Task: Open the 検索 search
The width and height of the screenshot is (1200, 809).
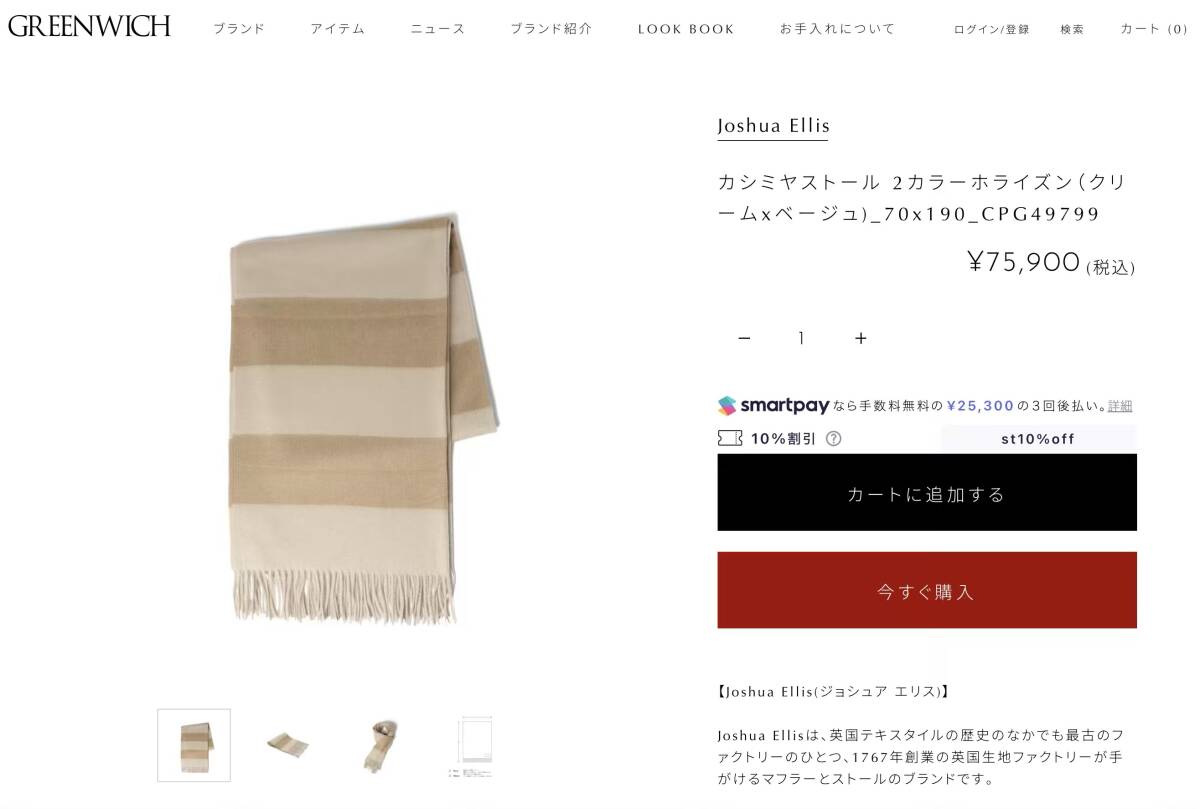Action: 1072,29
